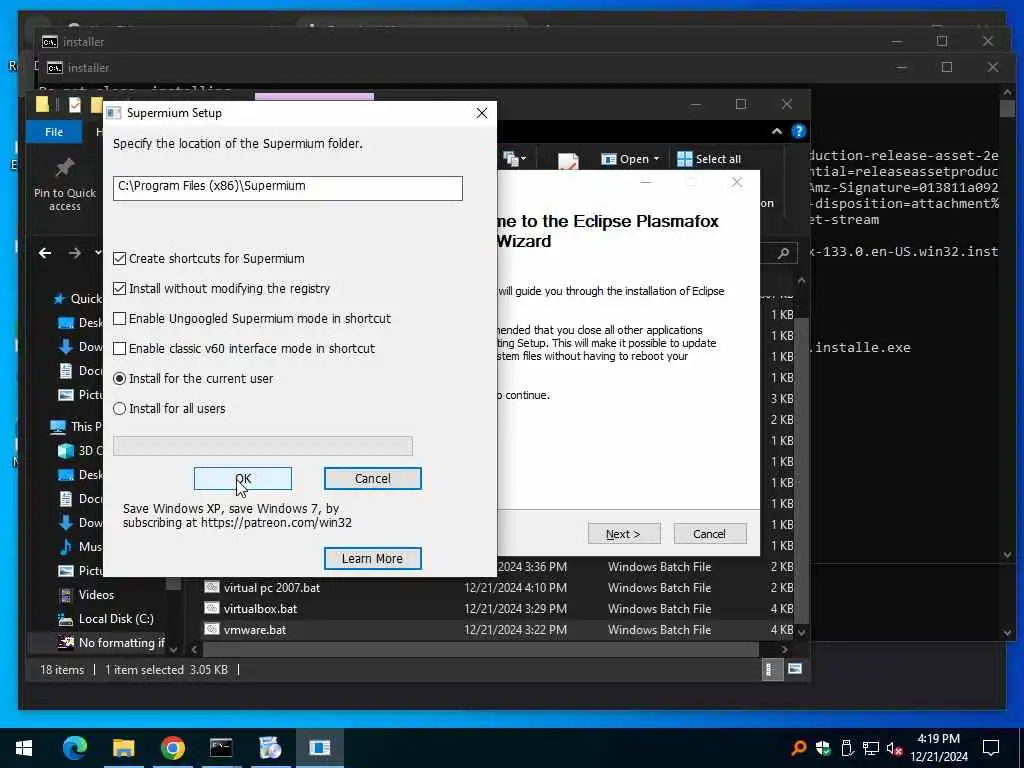Switch to large icons view in status bar

tap(795, 669)
